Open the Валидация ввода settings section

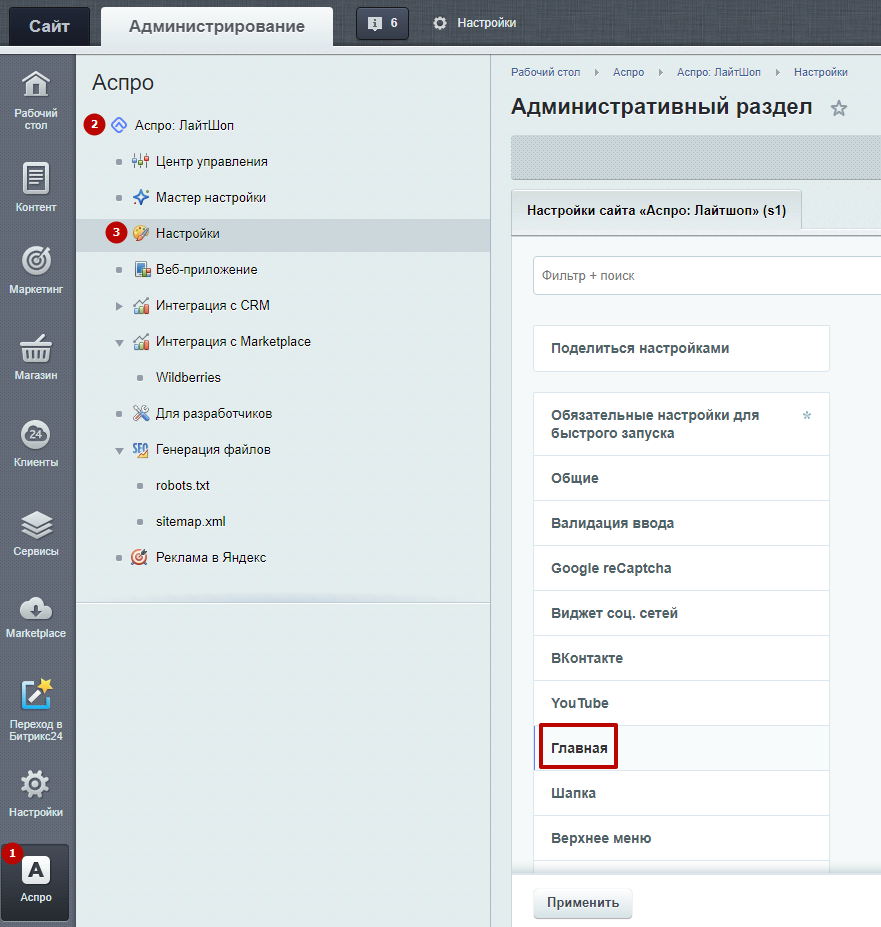pos(681,523)
